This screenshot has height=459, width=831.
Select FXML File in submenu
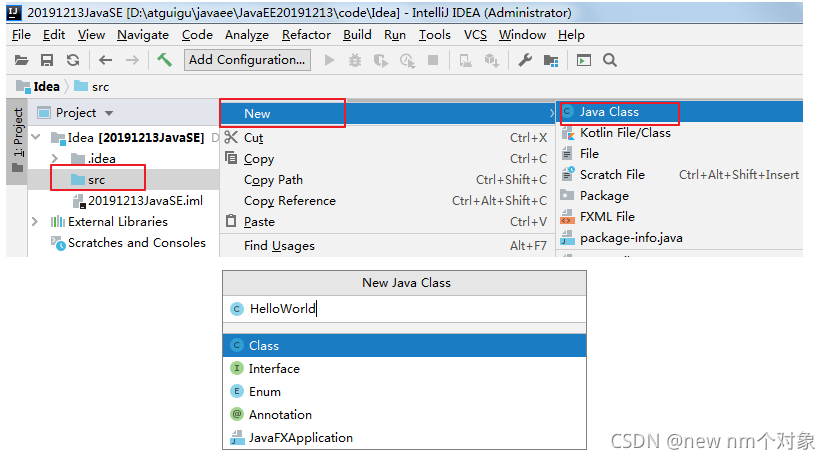680,217
